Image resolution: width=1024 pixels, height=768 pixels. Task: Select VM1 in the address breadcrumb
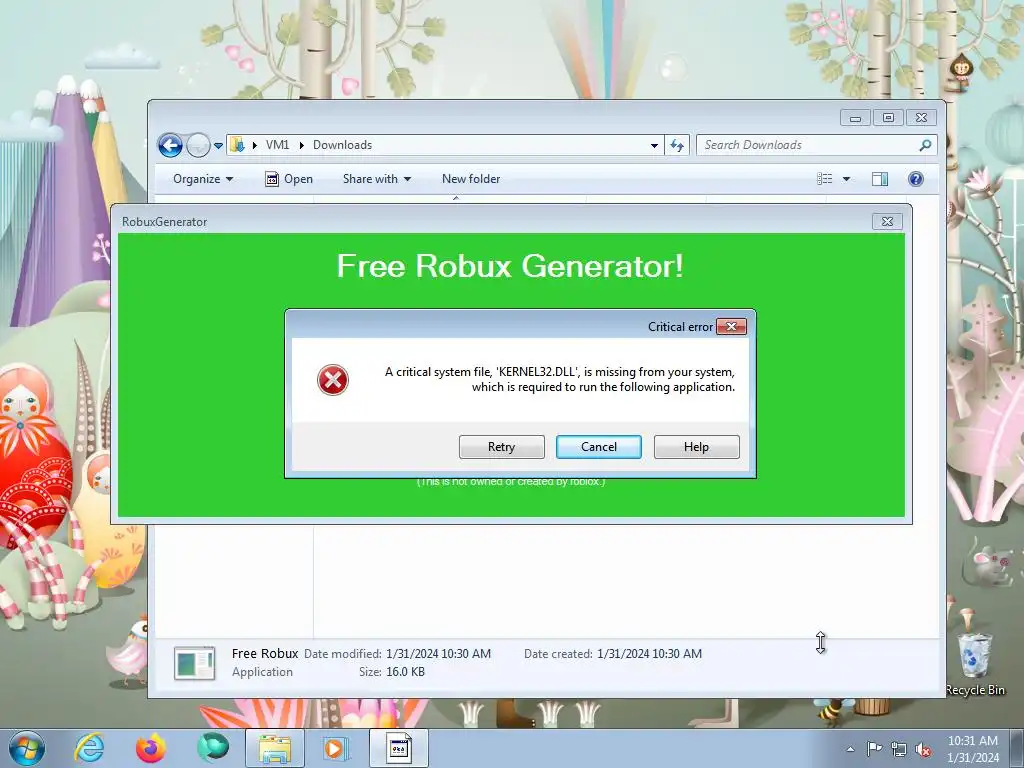click(277, 145)
